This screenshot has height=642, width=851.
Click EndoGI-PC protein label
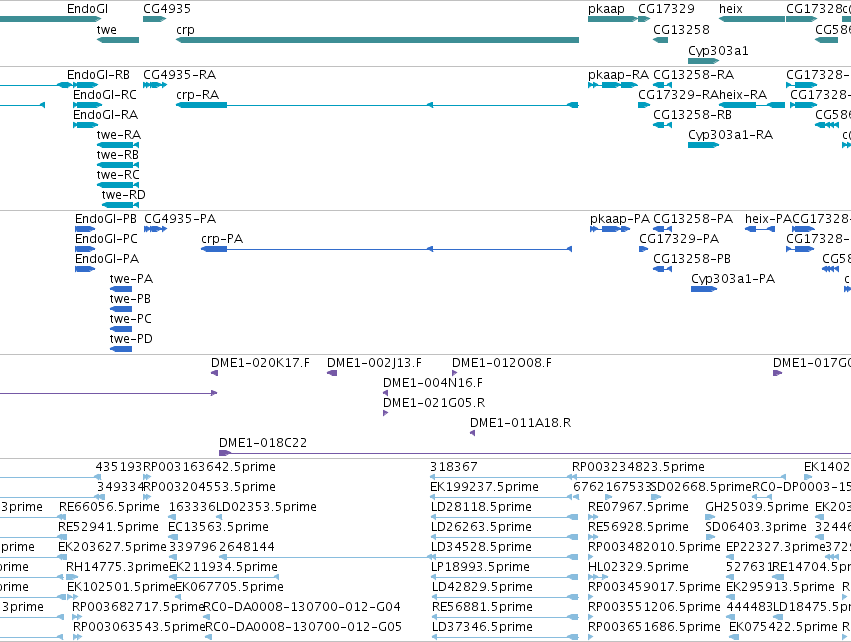tap(106, 239)
